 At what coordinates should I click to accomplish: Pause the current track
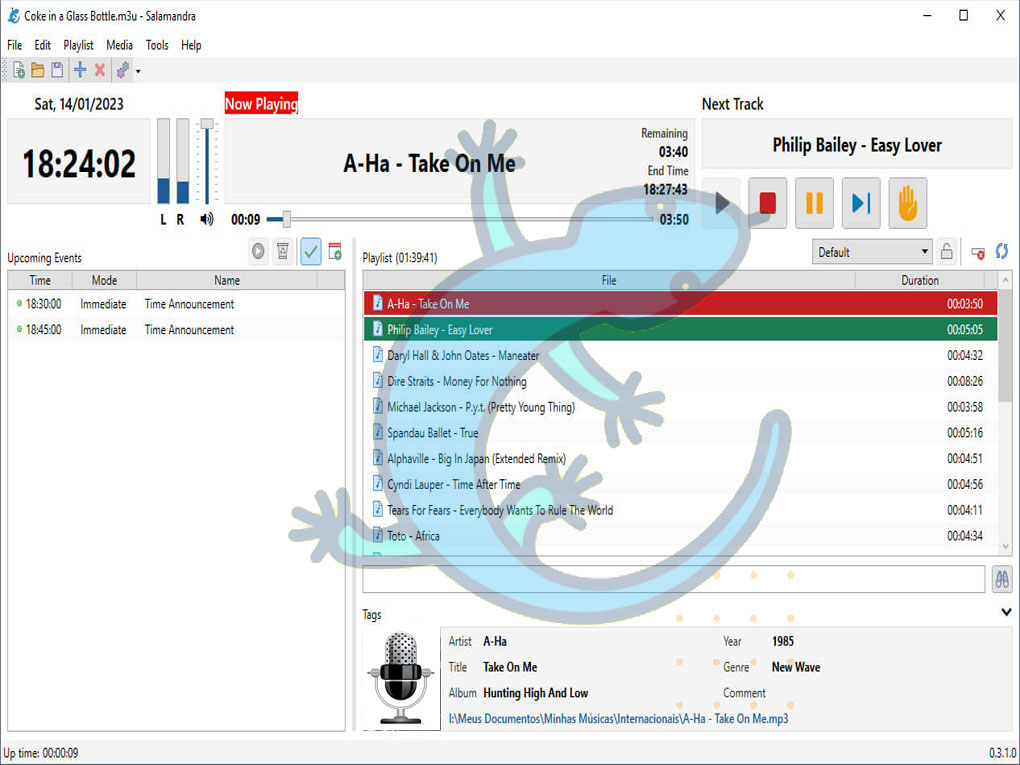814,203
